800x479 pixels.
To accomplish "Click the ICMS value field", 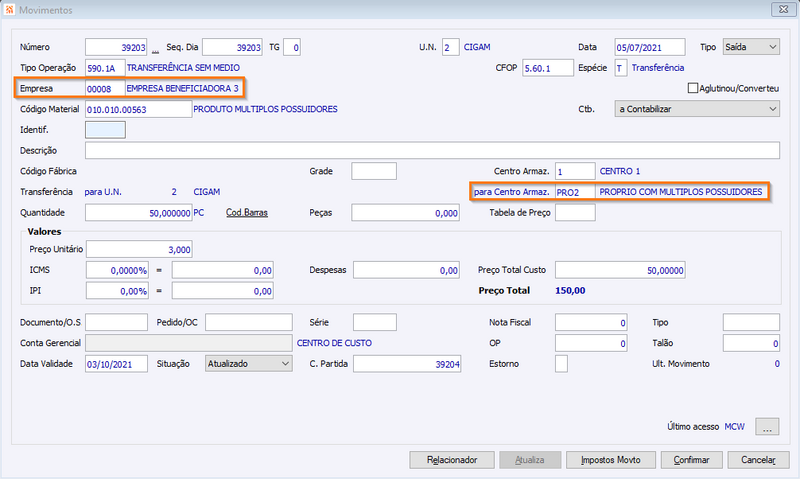I will click(222, 270).
